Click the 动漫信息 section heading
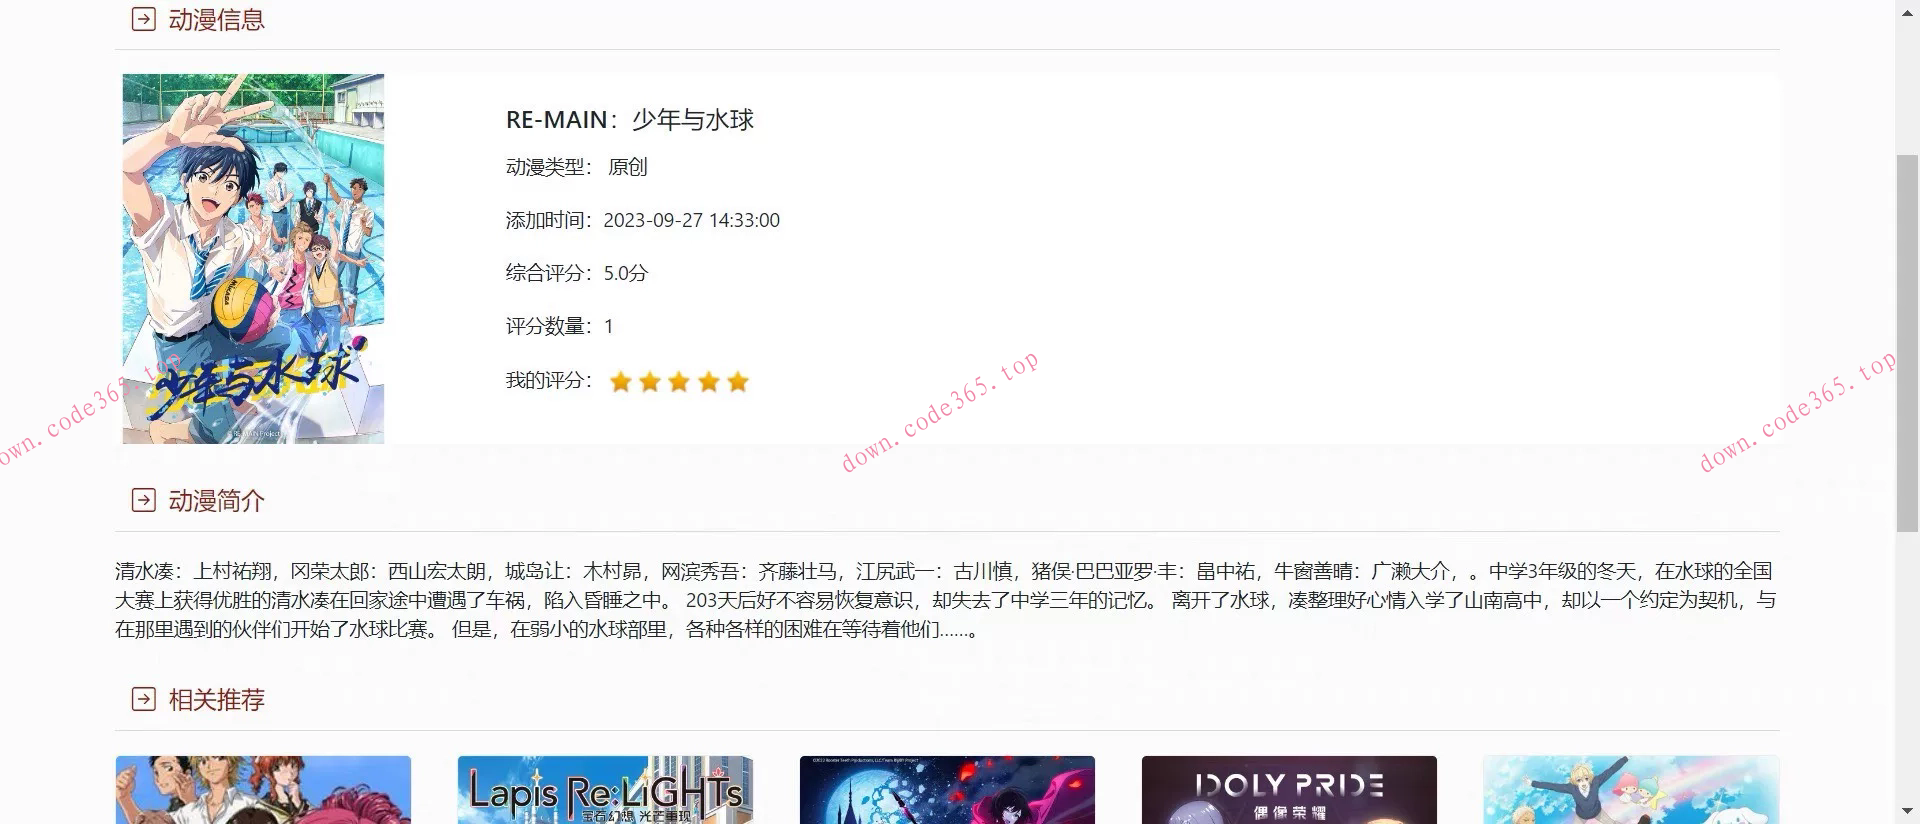The image size is (1920, 824). click(x=216, y=20)
